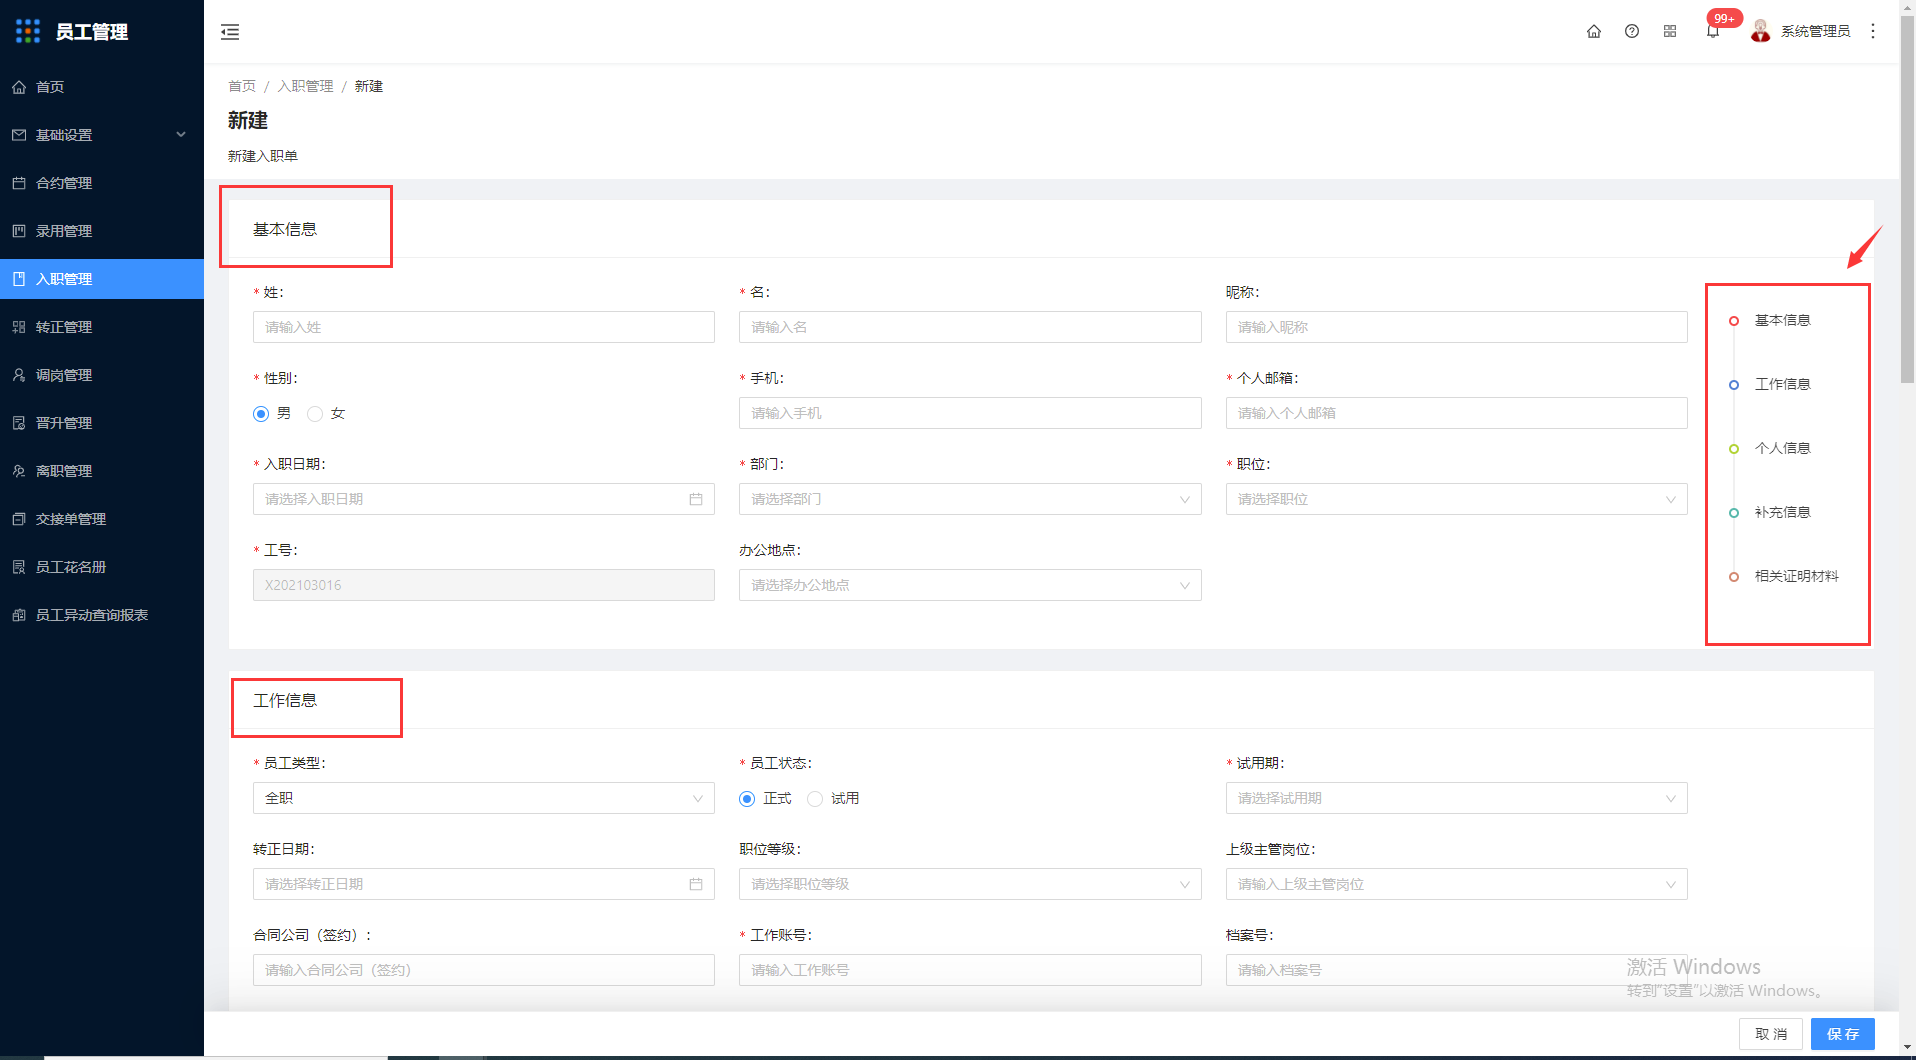Open 交接单管理 in the sidebar
This screenshot has width=1916, height=1060.
102,519
